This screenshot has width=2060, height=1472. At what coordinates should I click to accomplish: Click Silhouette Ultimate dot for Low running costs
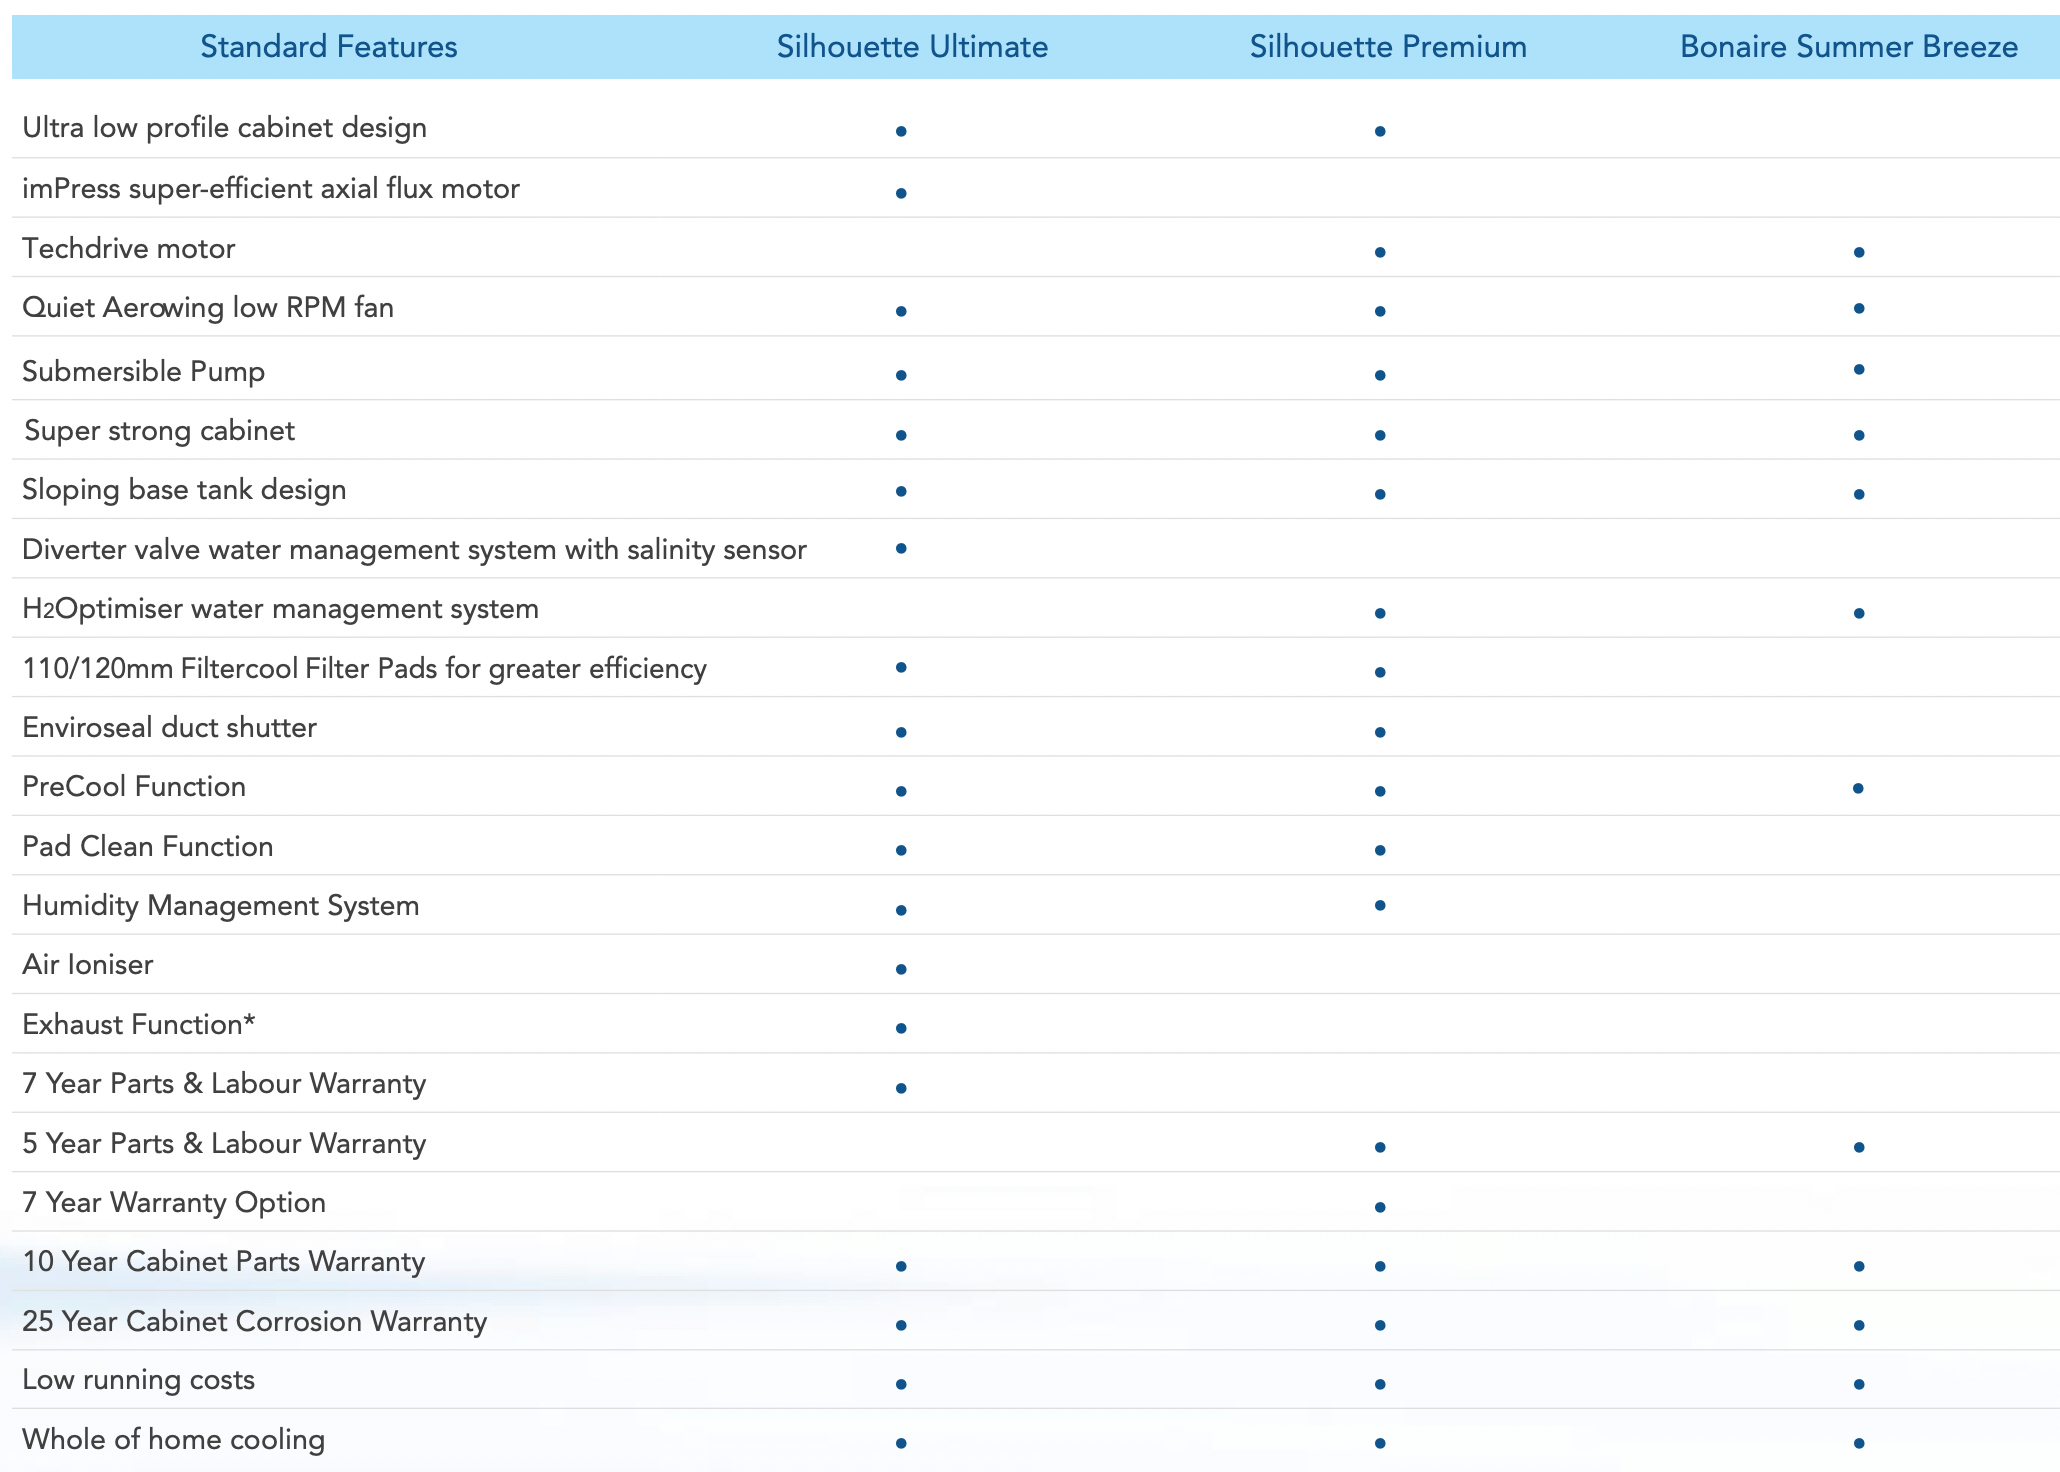tap(901, 1384)
